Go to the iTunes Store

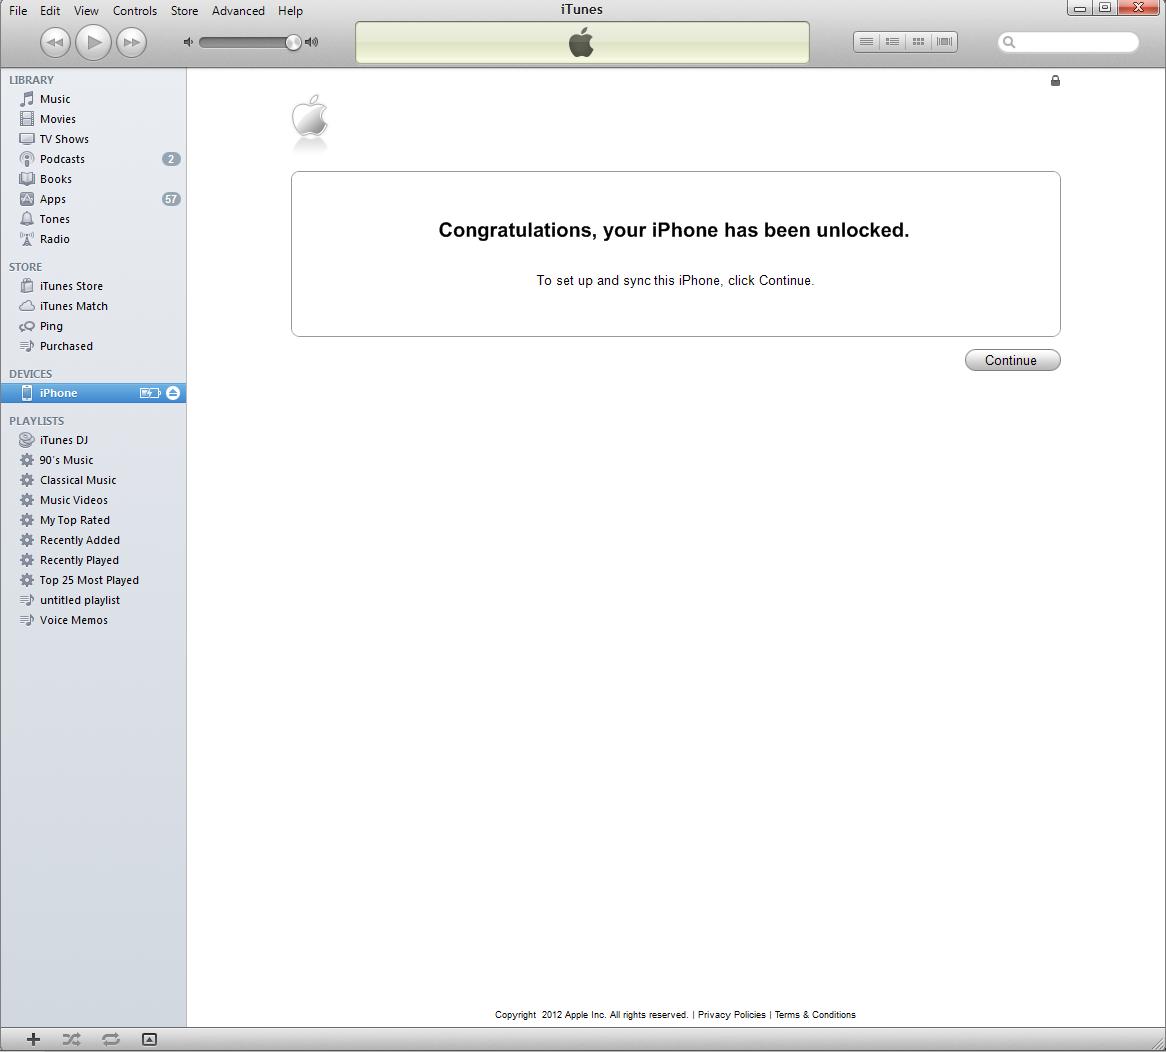pyautogui.click(x=93, y=286)
